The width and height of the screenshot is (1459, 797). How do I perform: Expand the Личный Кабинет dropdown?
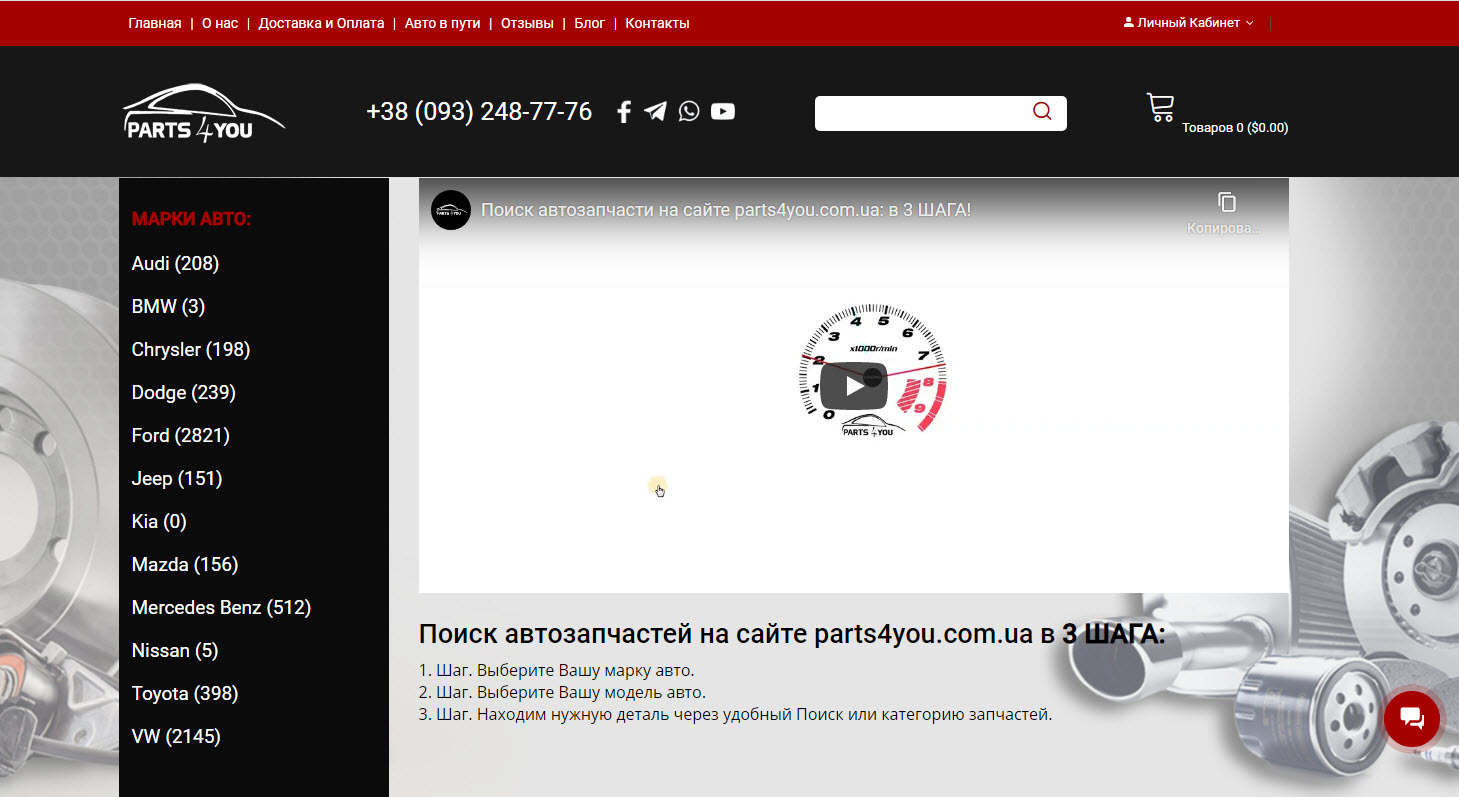(x=1188, y=23)
